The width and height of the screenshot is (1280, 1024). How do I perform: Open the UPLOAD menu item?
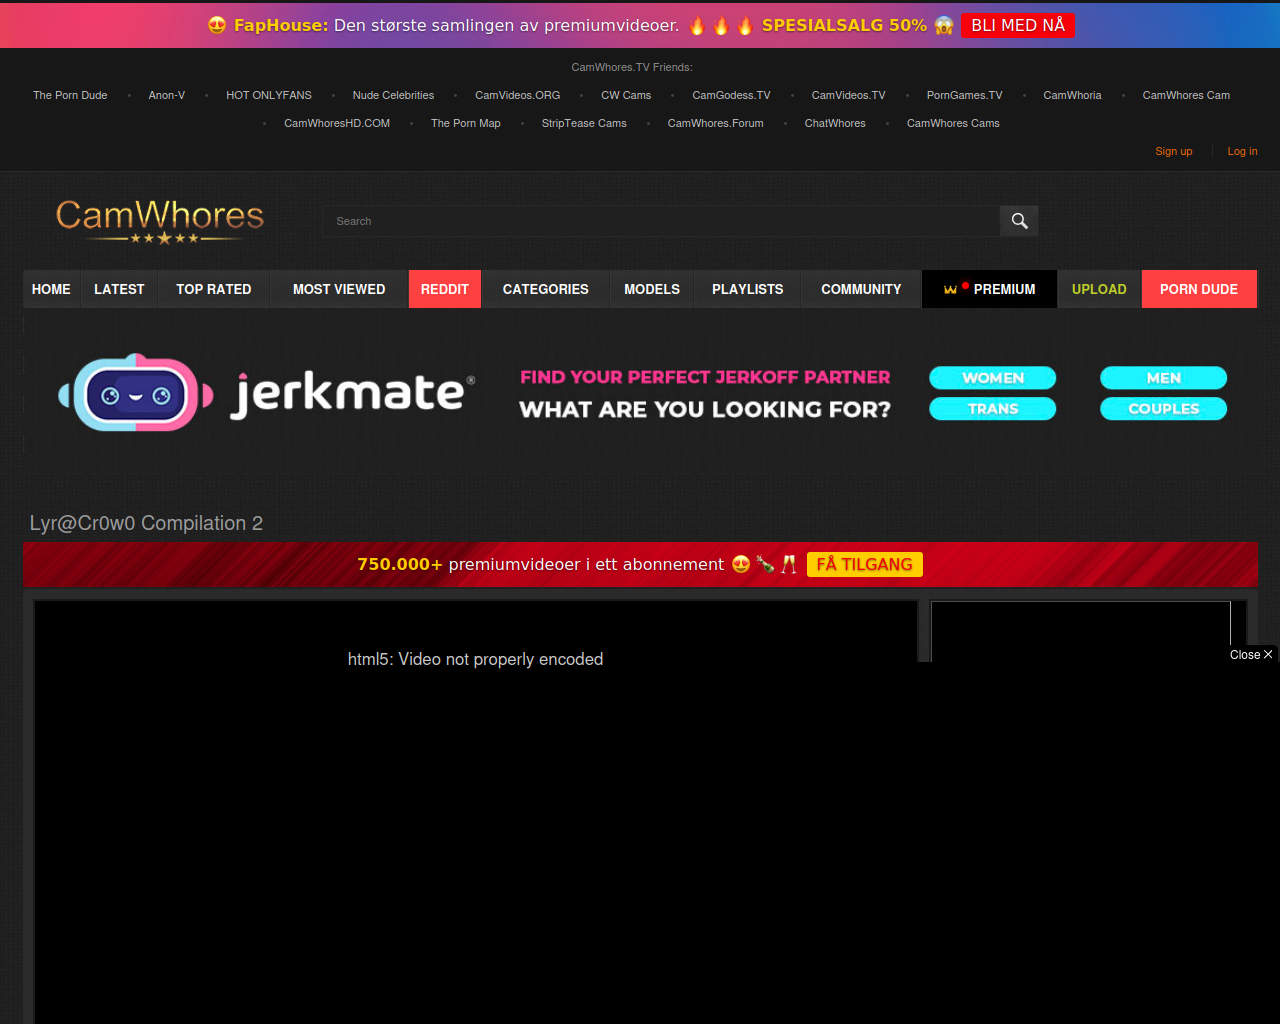coord(1099,289)
